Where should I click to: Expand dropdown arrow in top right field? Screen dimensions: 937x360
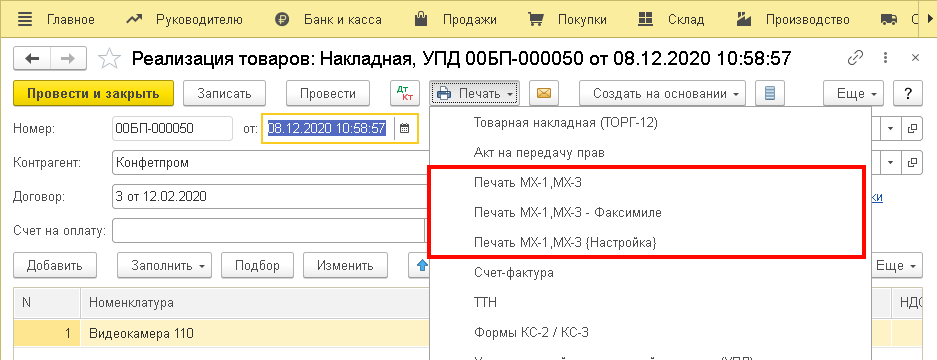[x=890, y=128]
